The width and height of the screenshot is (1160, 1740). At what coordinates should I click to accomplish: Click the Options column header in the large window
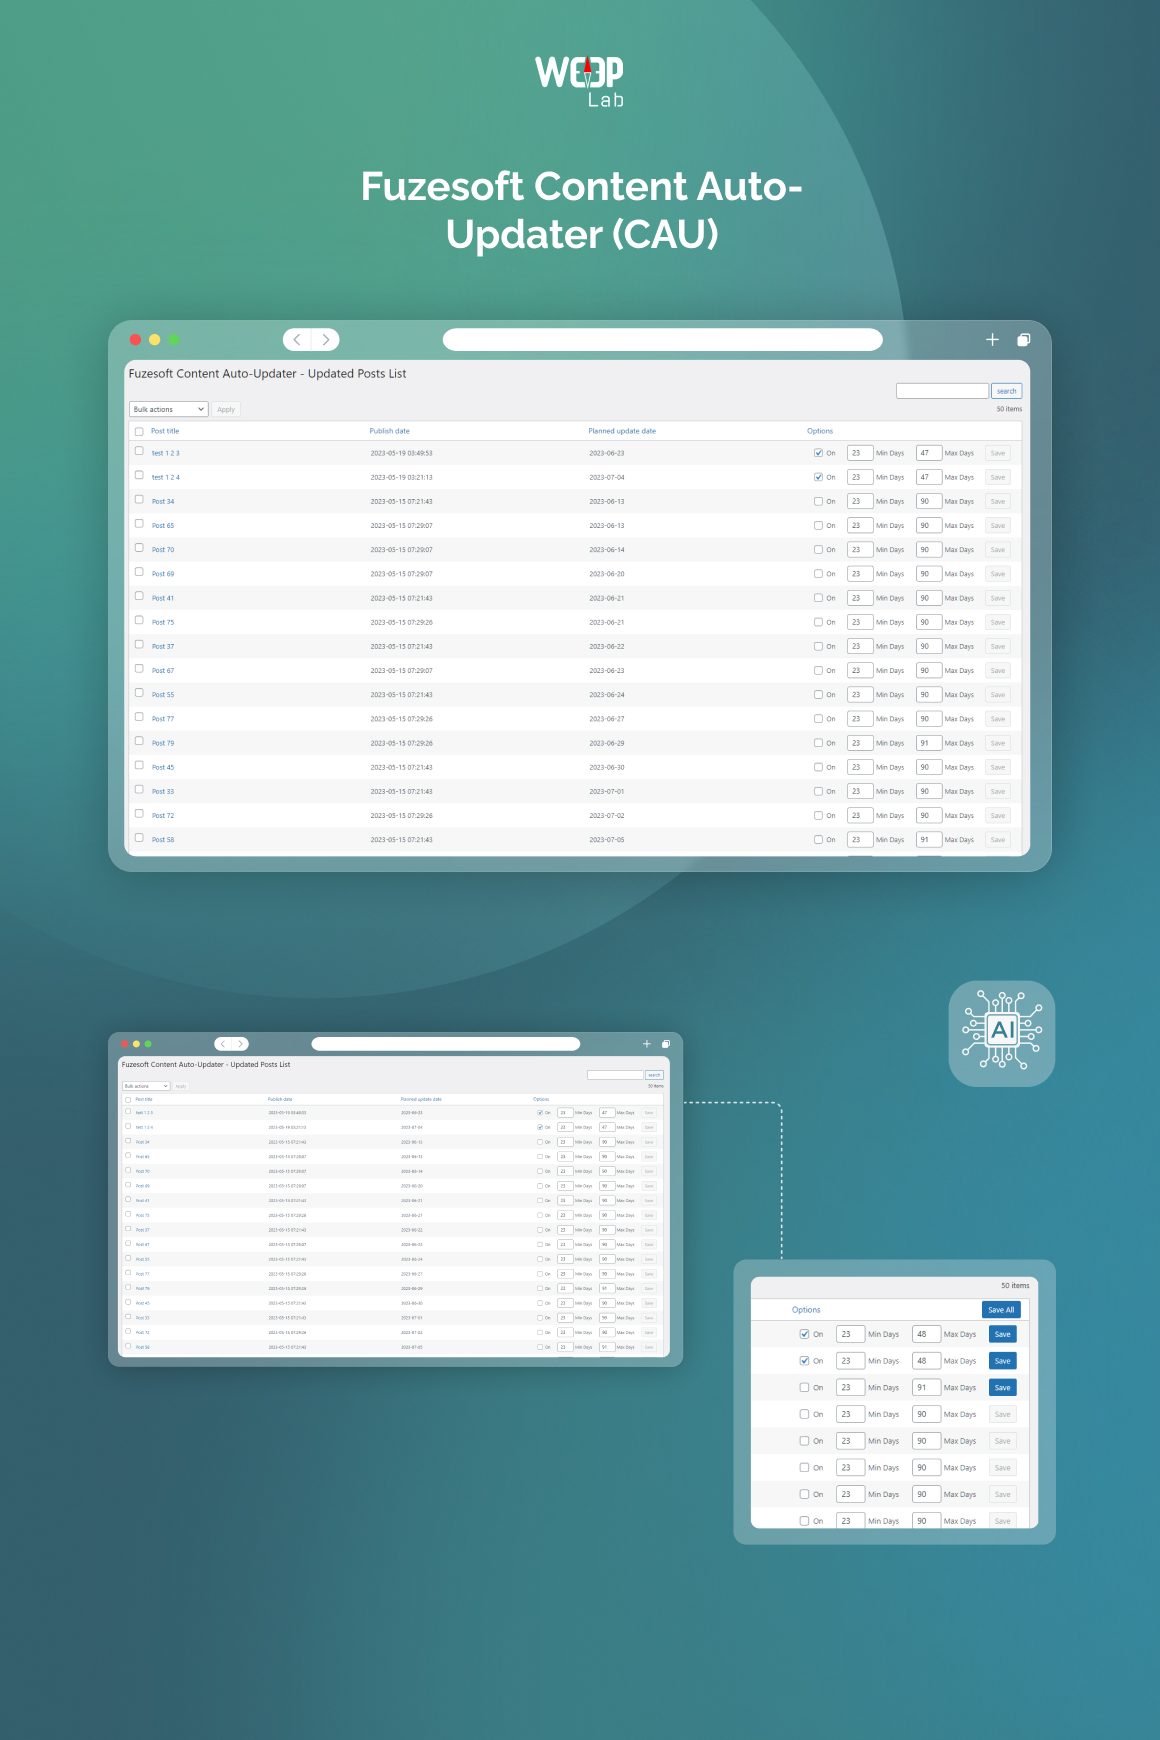[x=820, y=431]
